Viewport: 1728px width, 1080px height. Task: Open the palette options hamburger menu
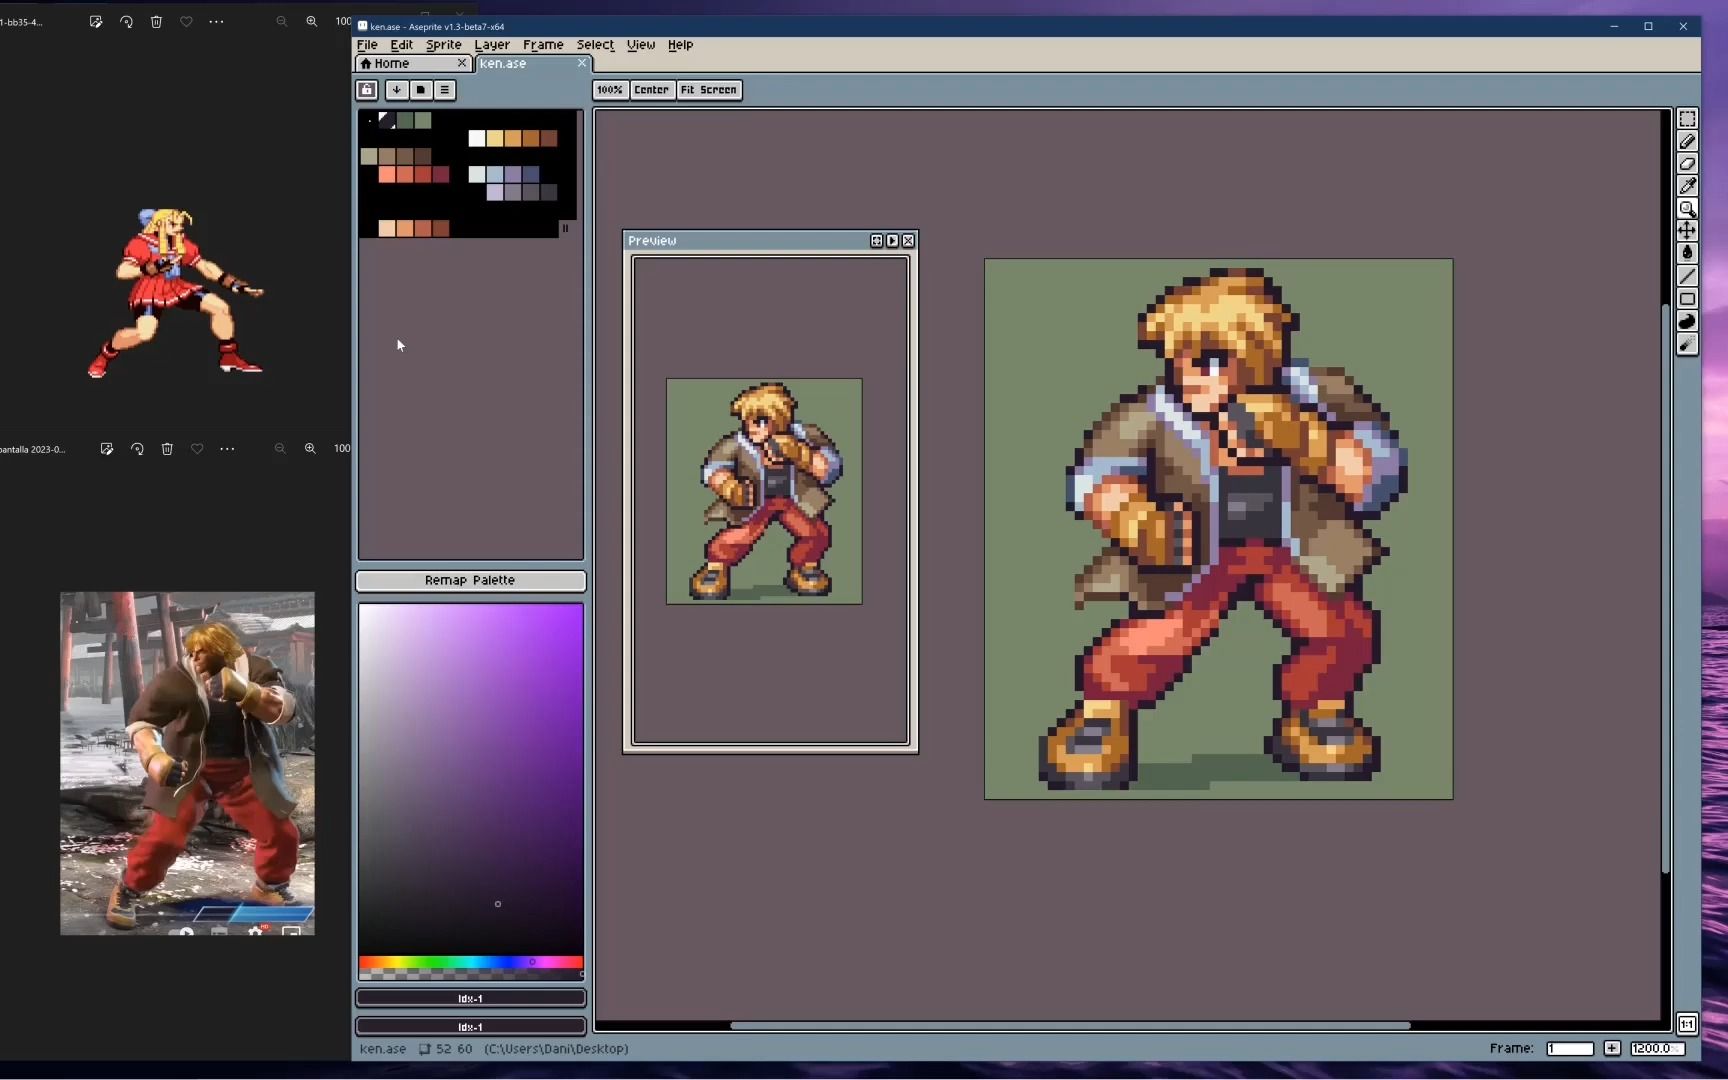(x=445, y=90)
